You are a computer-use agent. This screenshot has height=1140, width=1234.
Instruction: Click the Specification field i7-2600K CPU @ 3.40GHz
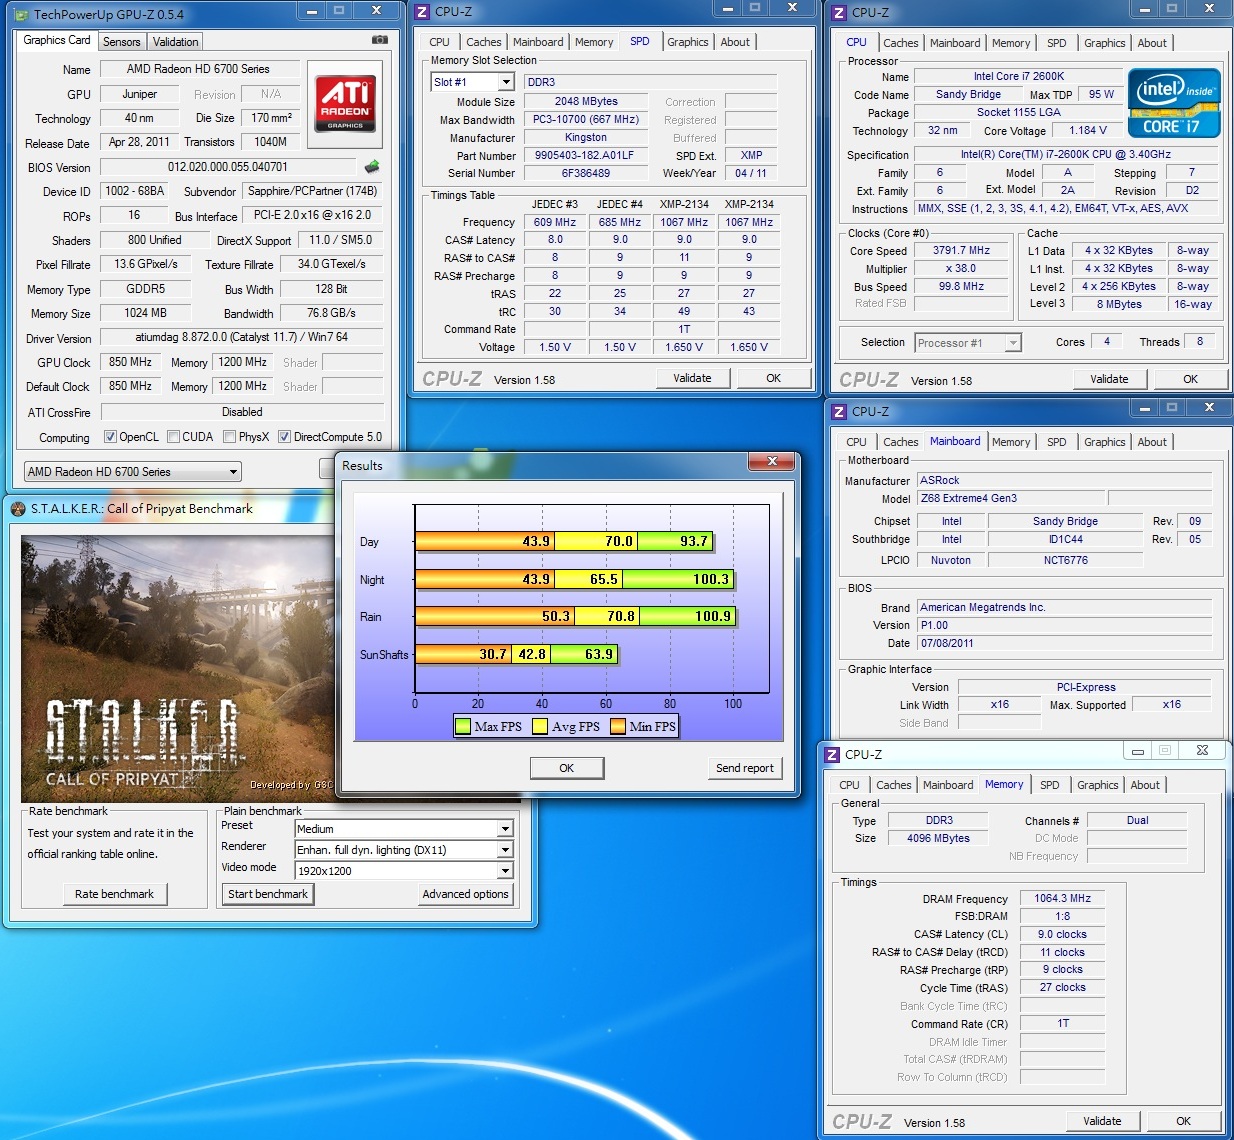[x=1065, y=155]
